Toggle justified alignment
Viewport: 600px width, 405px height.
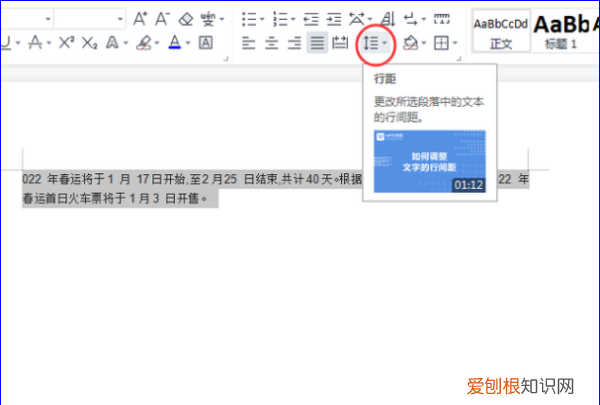tap(317, 42)
